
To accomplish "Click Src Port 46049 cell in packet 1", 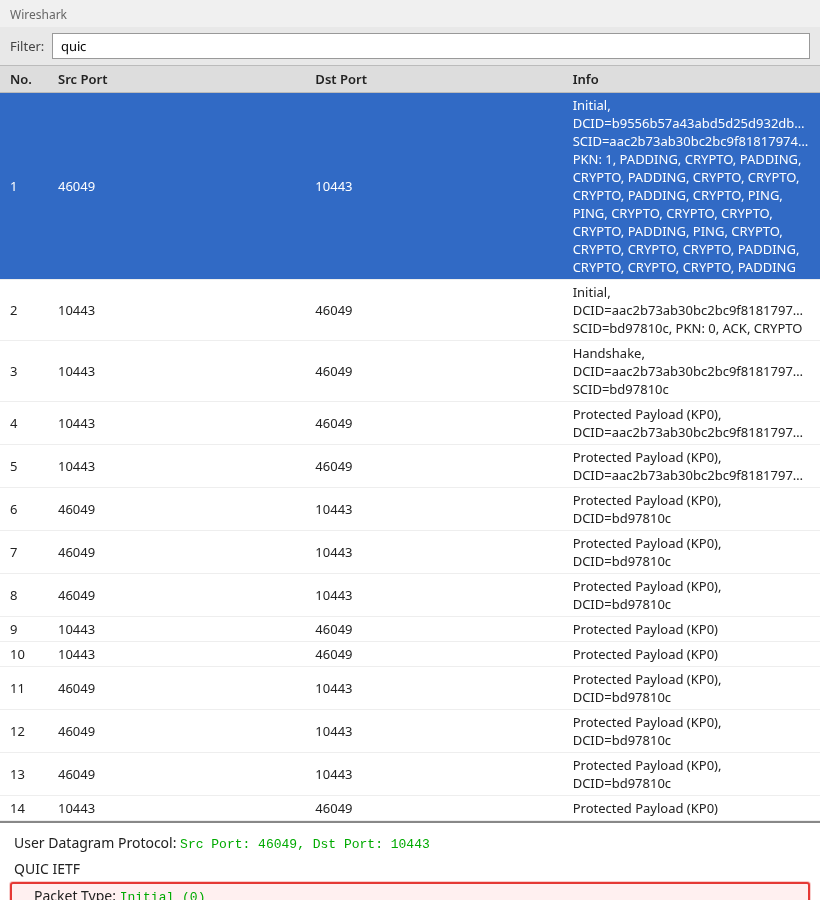I will coord(76,187).
